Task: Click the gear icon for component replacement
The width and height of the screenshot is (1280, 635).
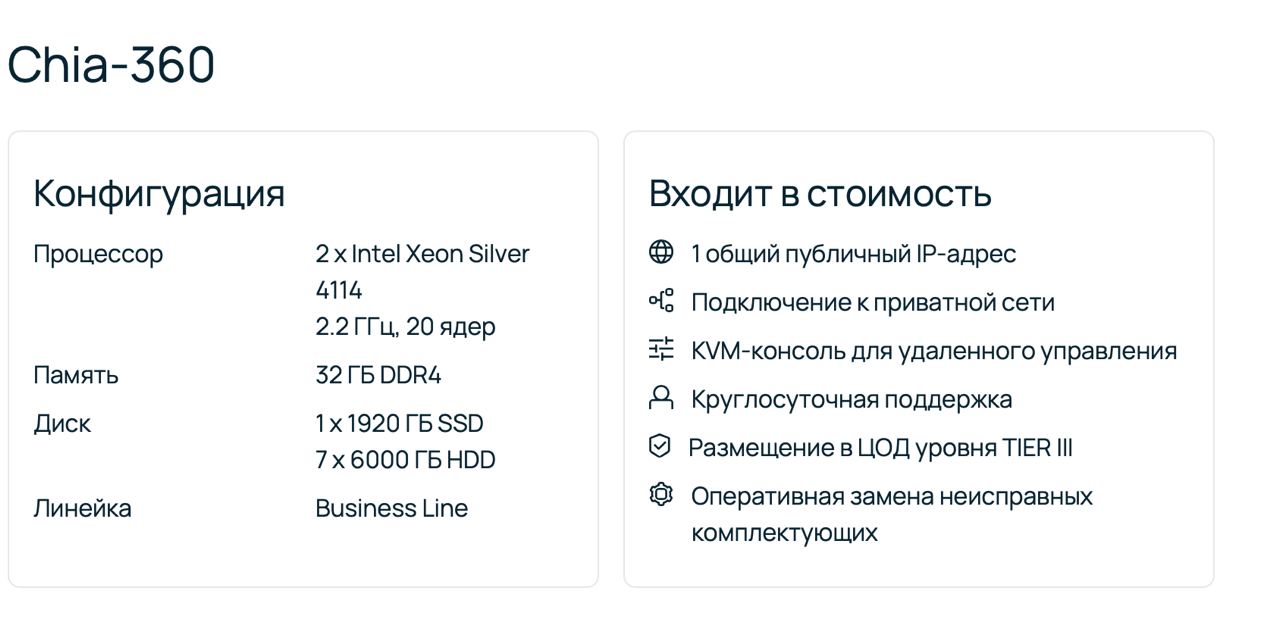Action: click(661, 494)
